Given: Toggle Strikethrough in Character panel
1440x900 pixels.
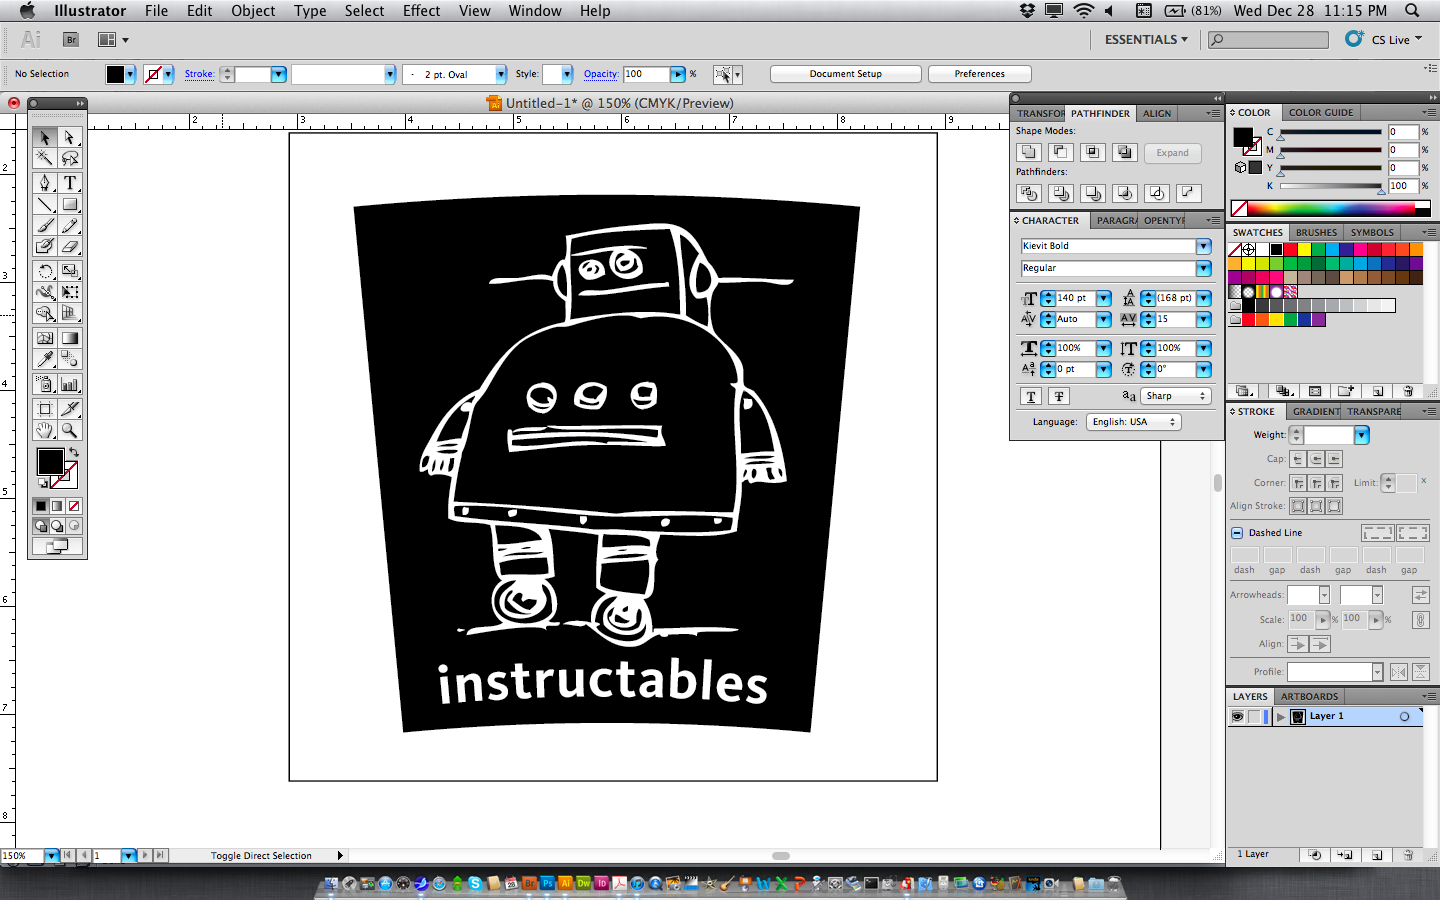Looking at the screenshot, I should [x=1059, y=396].
